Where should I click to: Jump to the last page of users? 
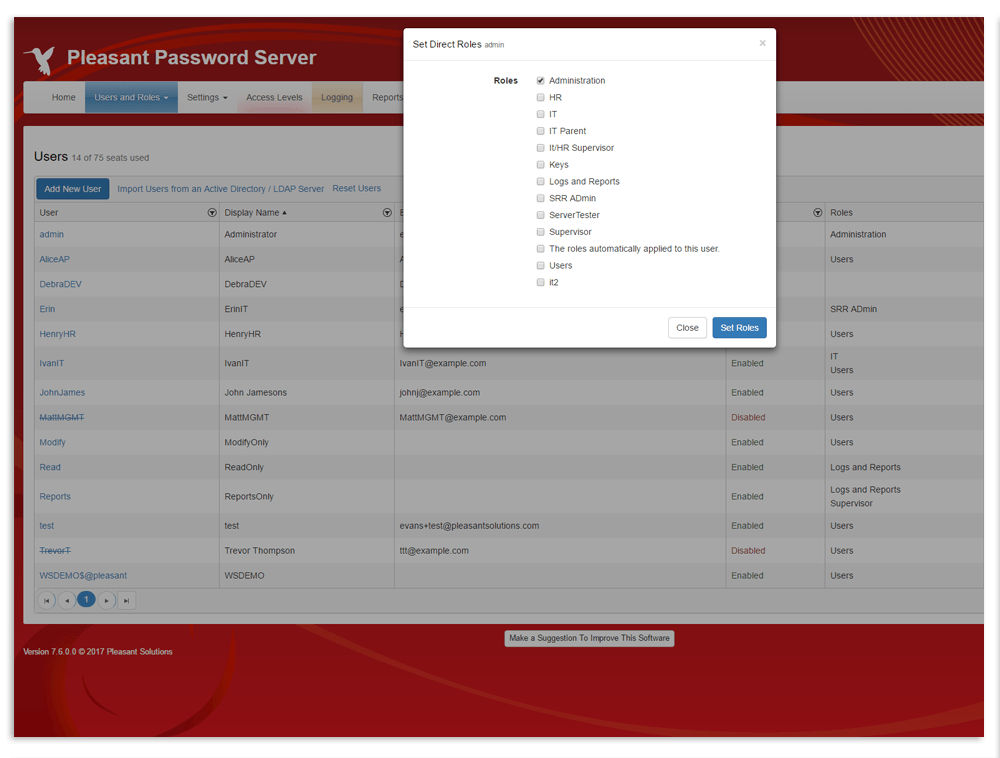click(x=126, y=600)
